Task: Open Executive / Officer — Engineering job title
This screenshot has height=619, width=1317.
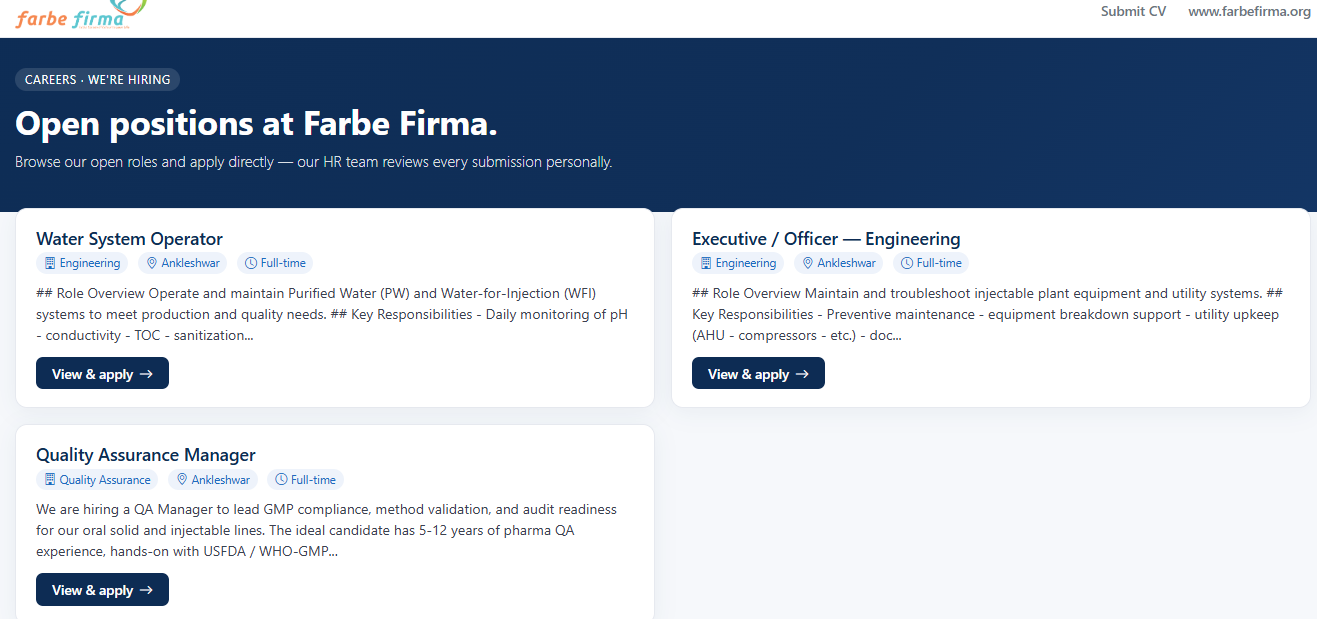Action: click(826, 239)
